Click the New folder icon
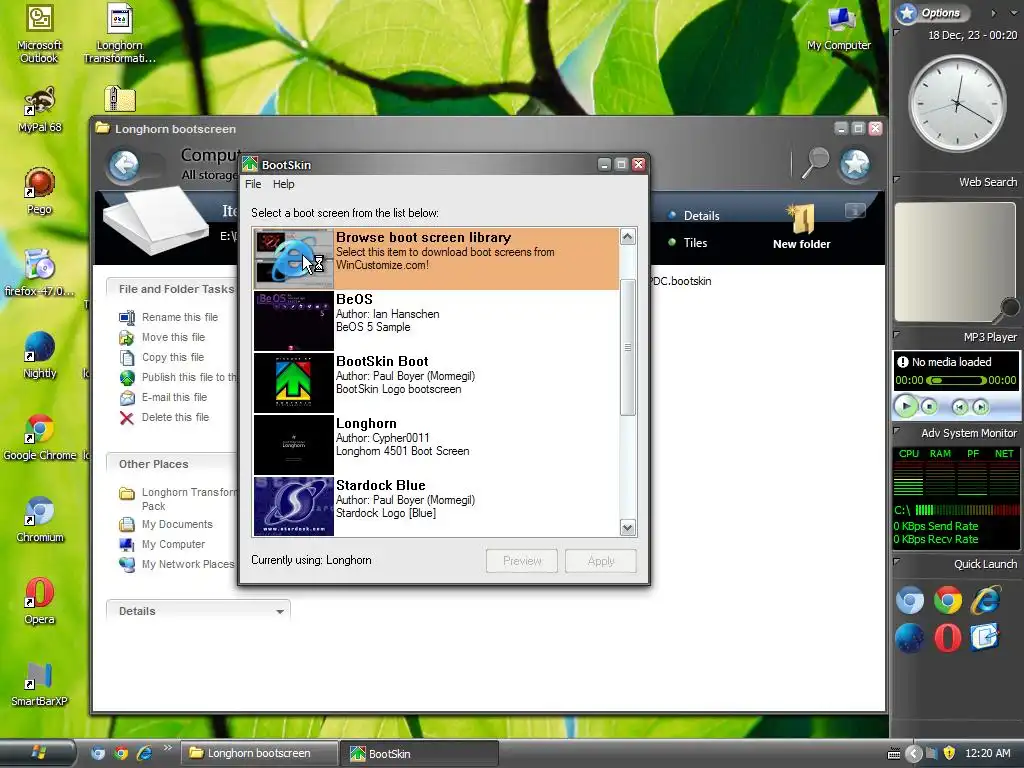The height and width of the screenshot is (768, 1024). (801, 227)
